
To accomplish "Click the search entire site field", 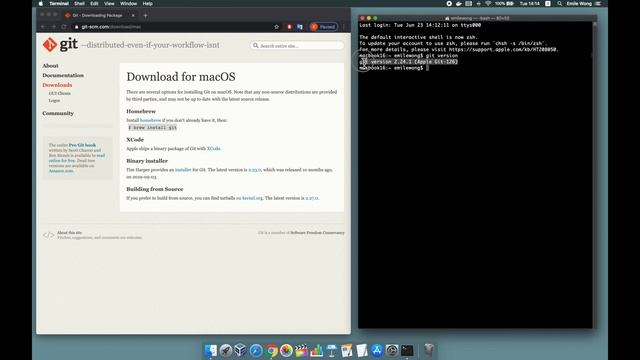I will [x=297, y=46].
